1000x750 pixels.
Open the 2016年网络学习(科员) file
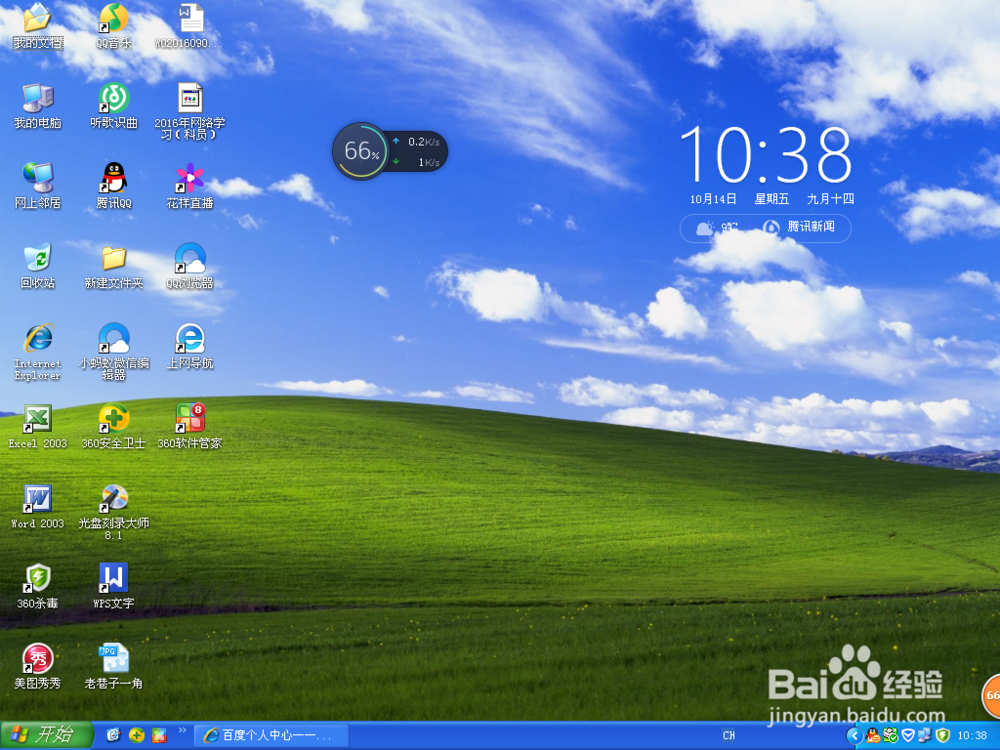pyautogui.click(x=189, y=112)
